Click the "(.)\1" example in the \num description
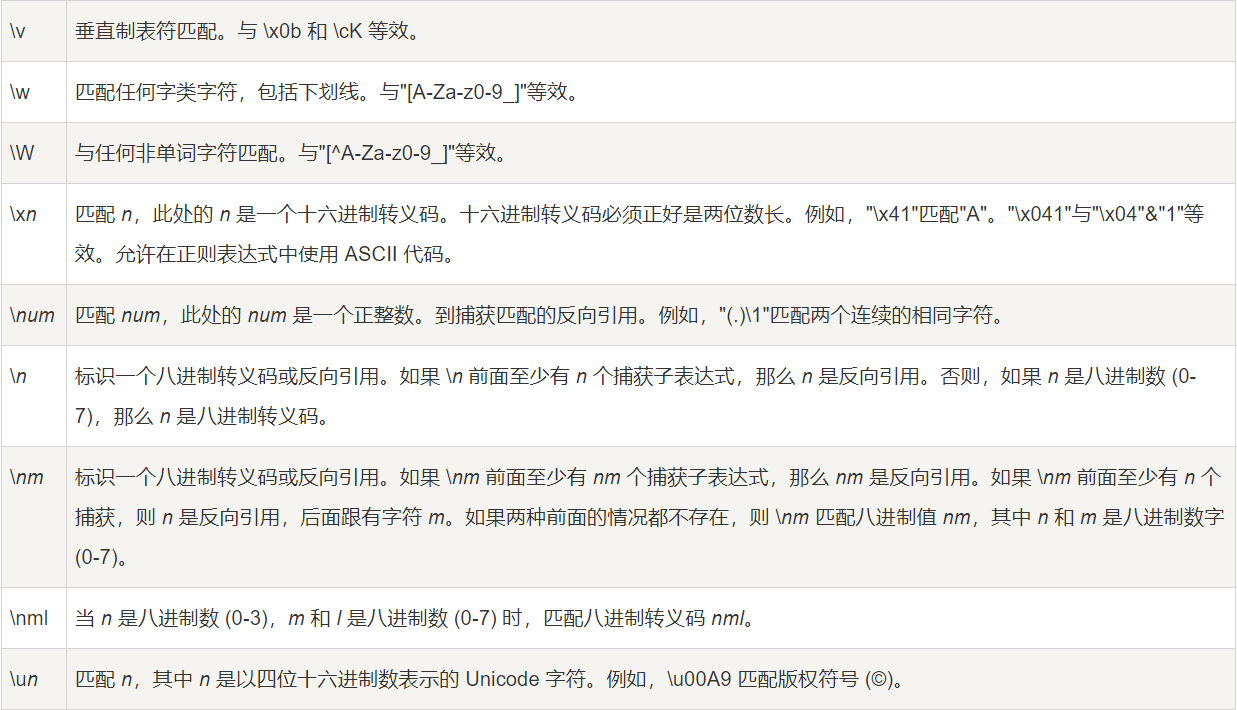Image resolution: width=1237 pixels, height=710 pixels. tap(743, 315)
